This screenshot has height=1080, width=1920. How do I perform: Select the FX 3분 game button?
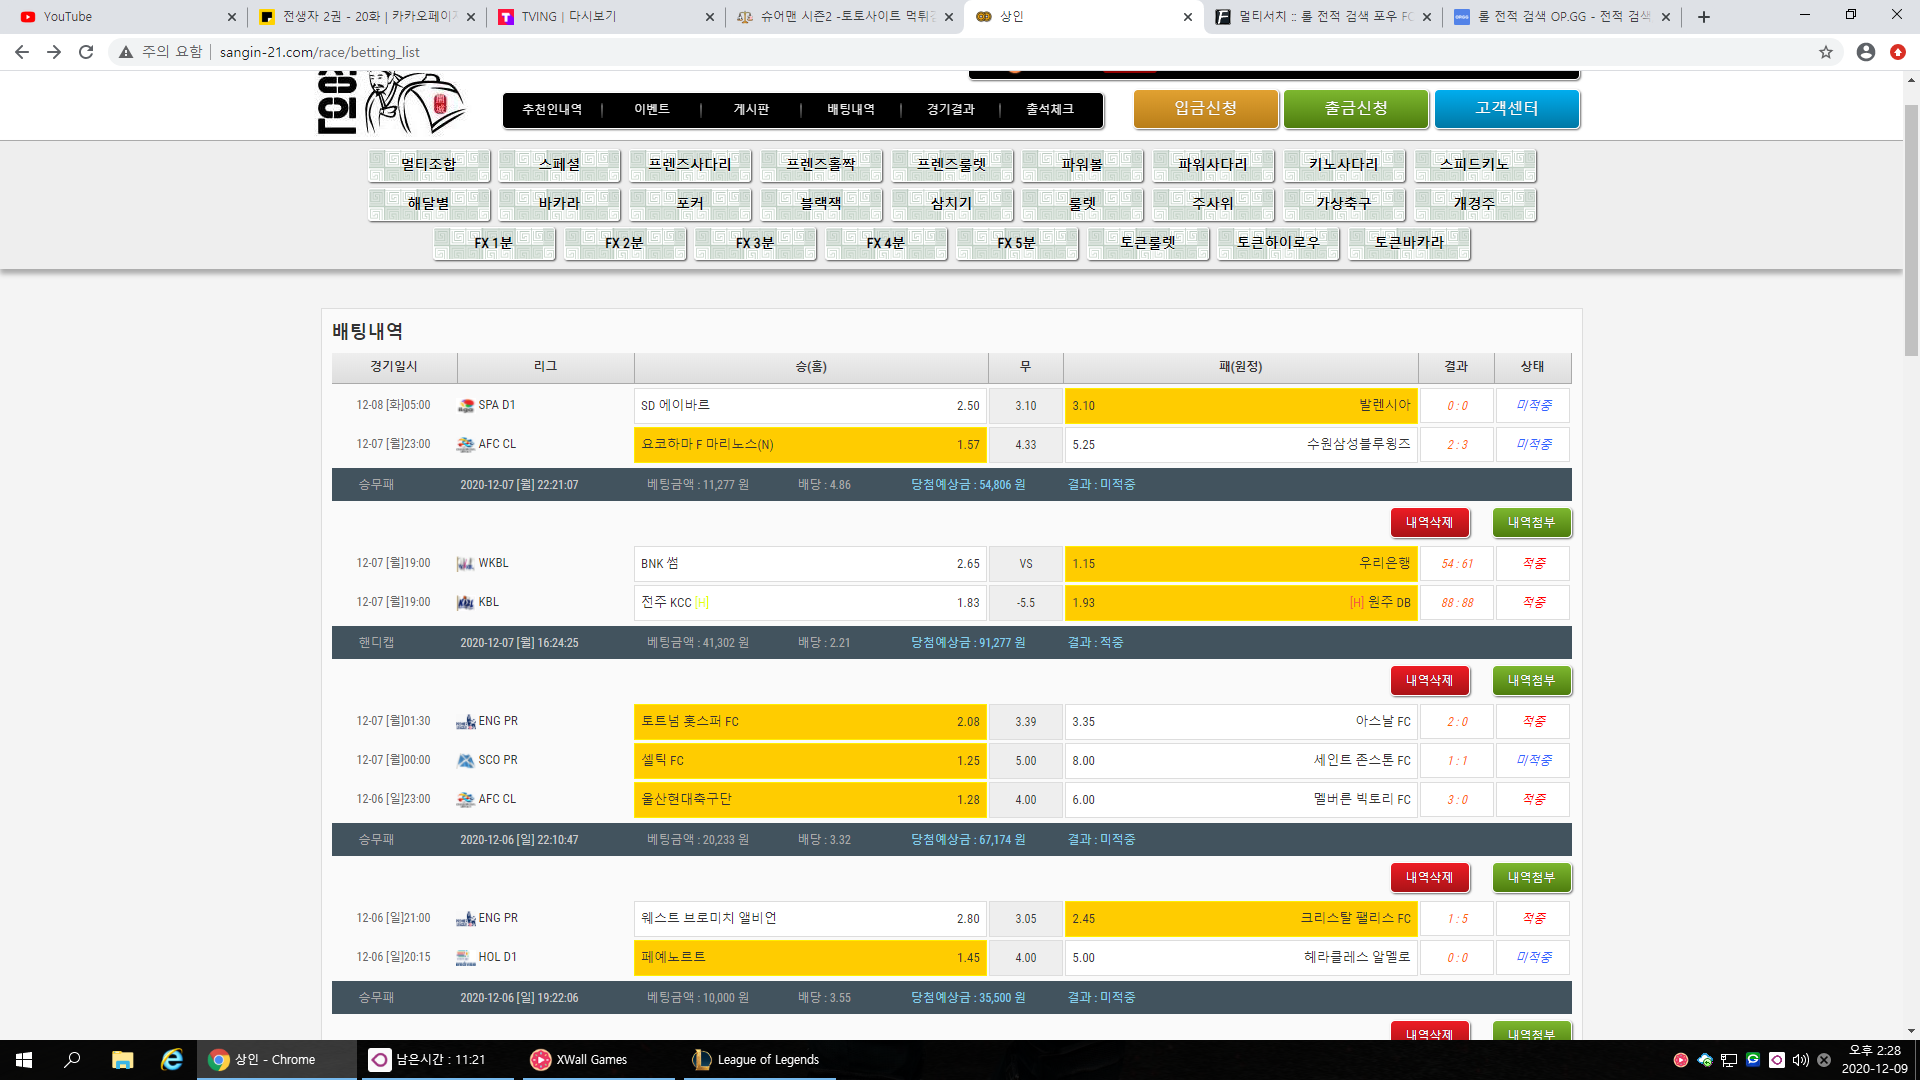point(755,243)
